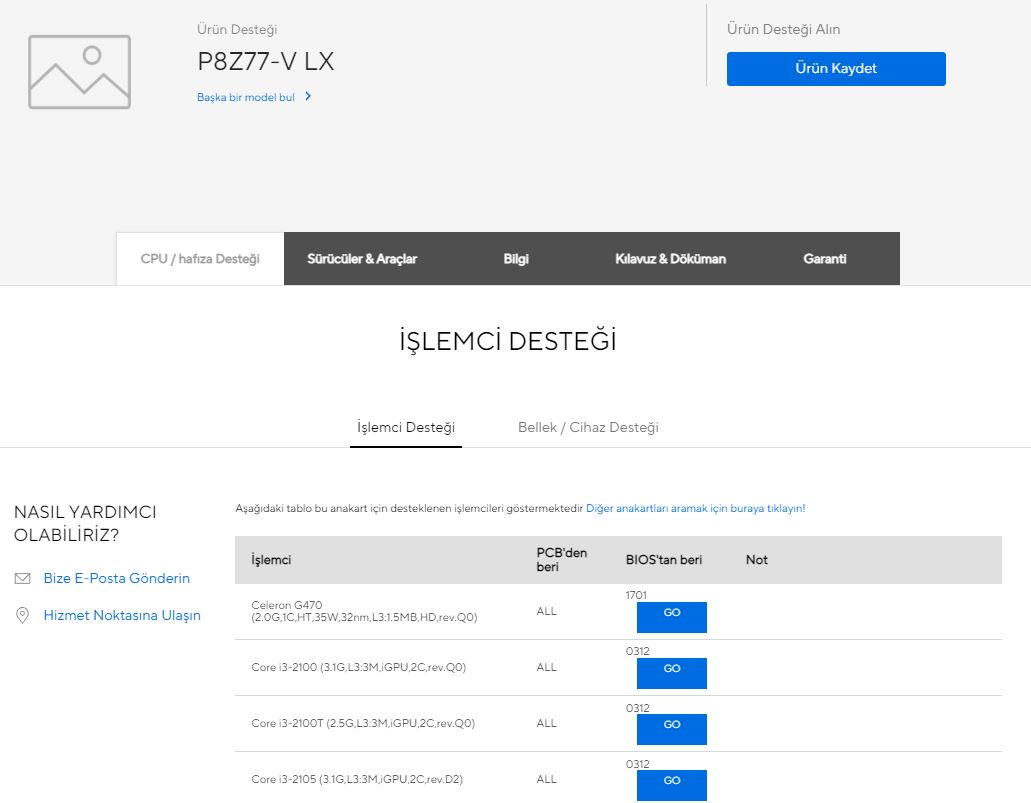
Task: Switch to Bellek / Cihaz Desteği sub-tab
Action: click(x=588, y=427)
